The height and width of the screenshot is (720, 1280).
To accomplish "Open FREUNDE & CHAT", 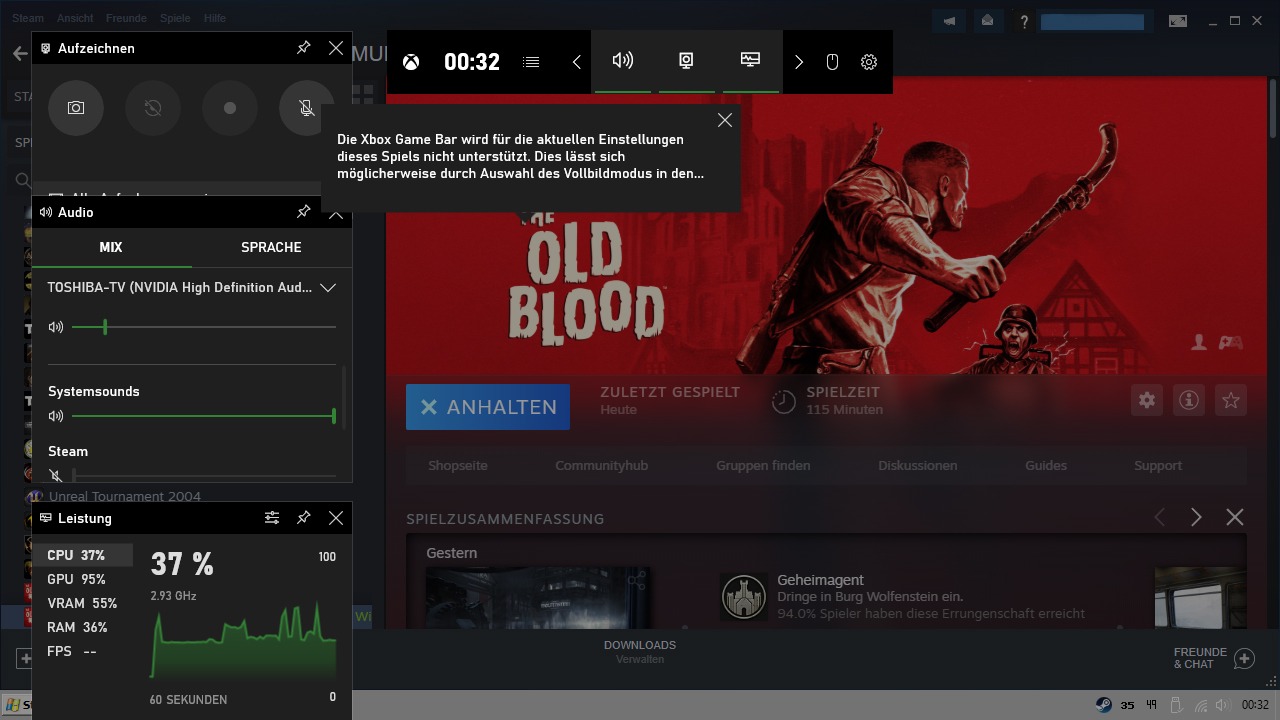I will click(x=1213, y=658).
